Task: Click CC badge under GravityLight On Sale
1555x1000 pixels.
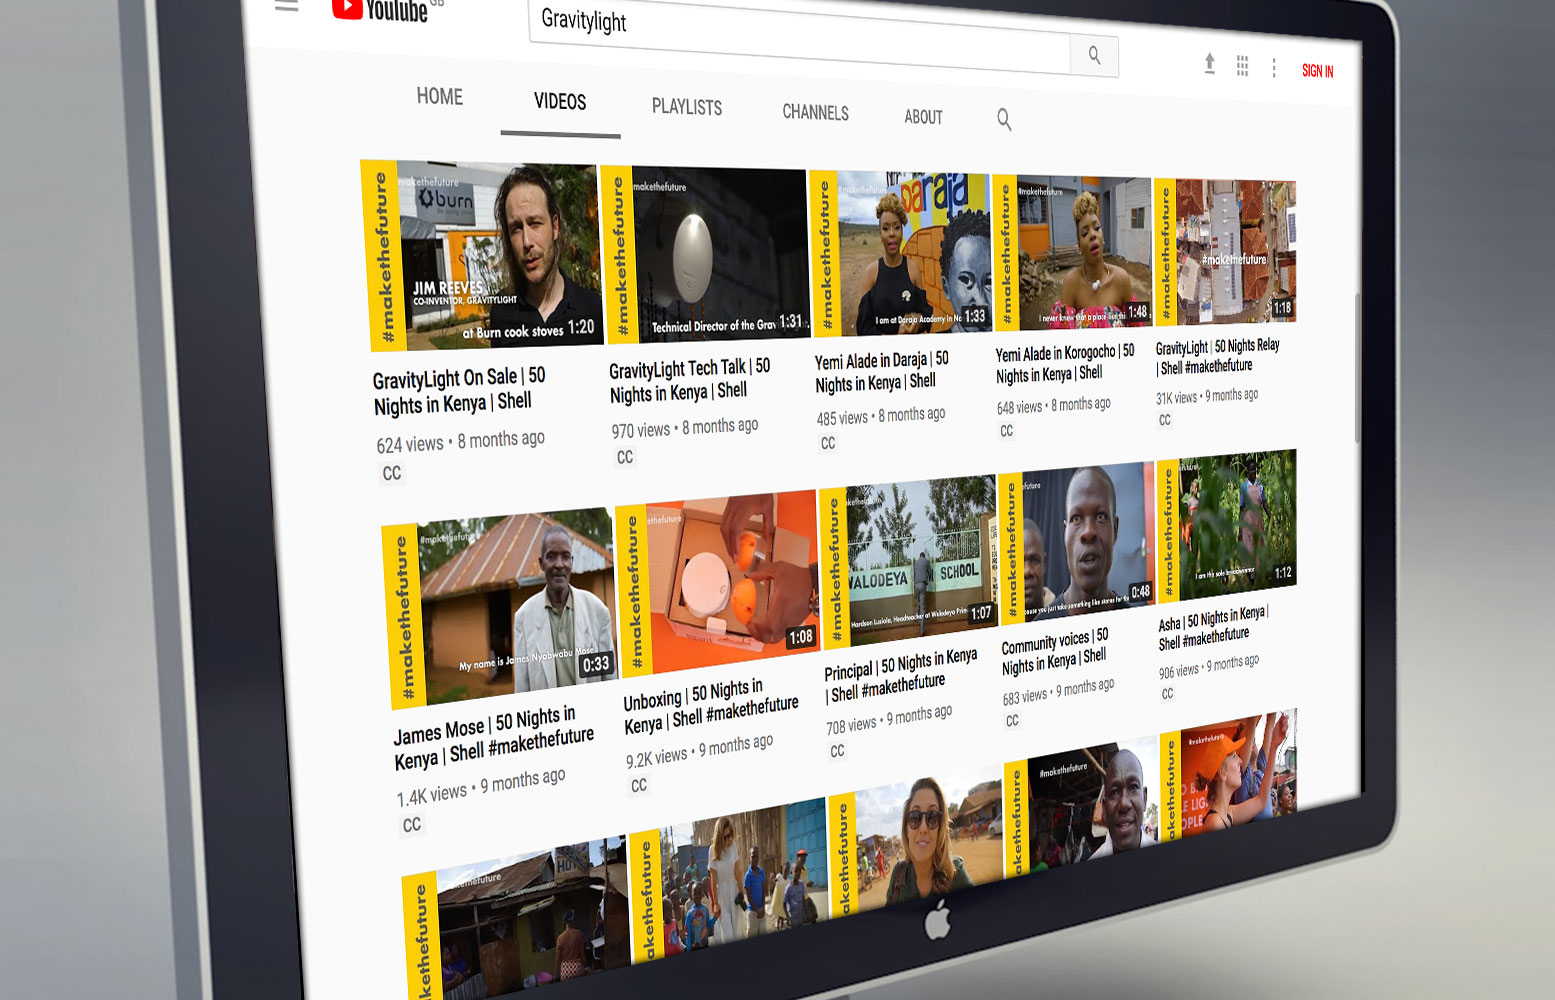Action: (x=392, y=473)
